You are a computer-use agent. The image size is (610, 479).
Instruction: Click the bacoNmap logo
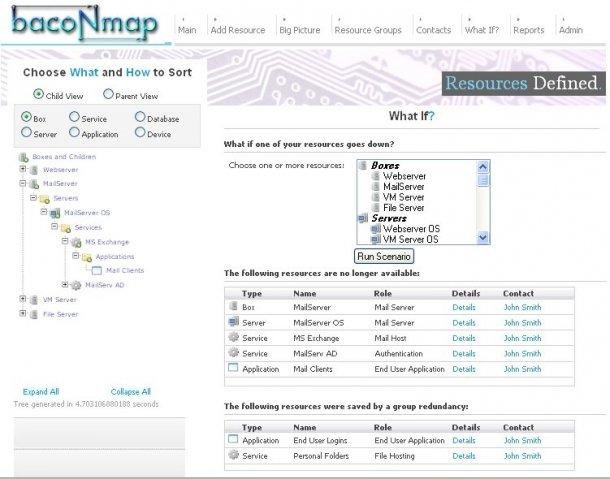click(x=85, y=23)
